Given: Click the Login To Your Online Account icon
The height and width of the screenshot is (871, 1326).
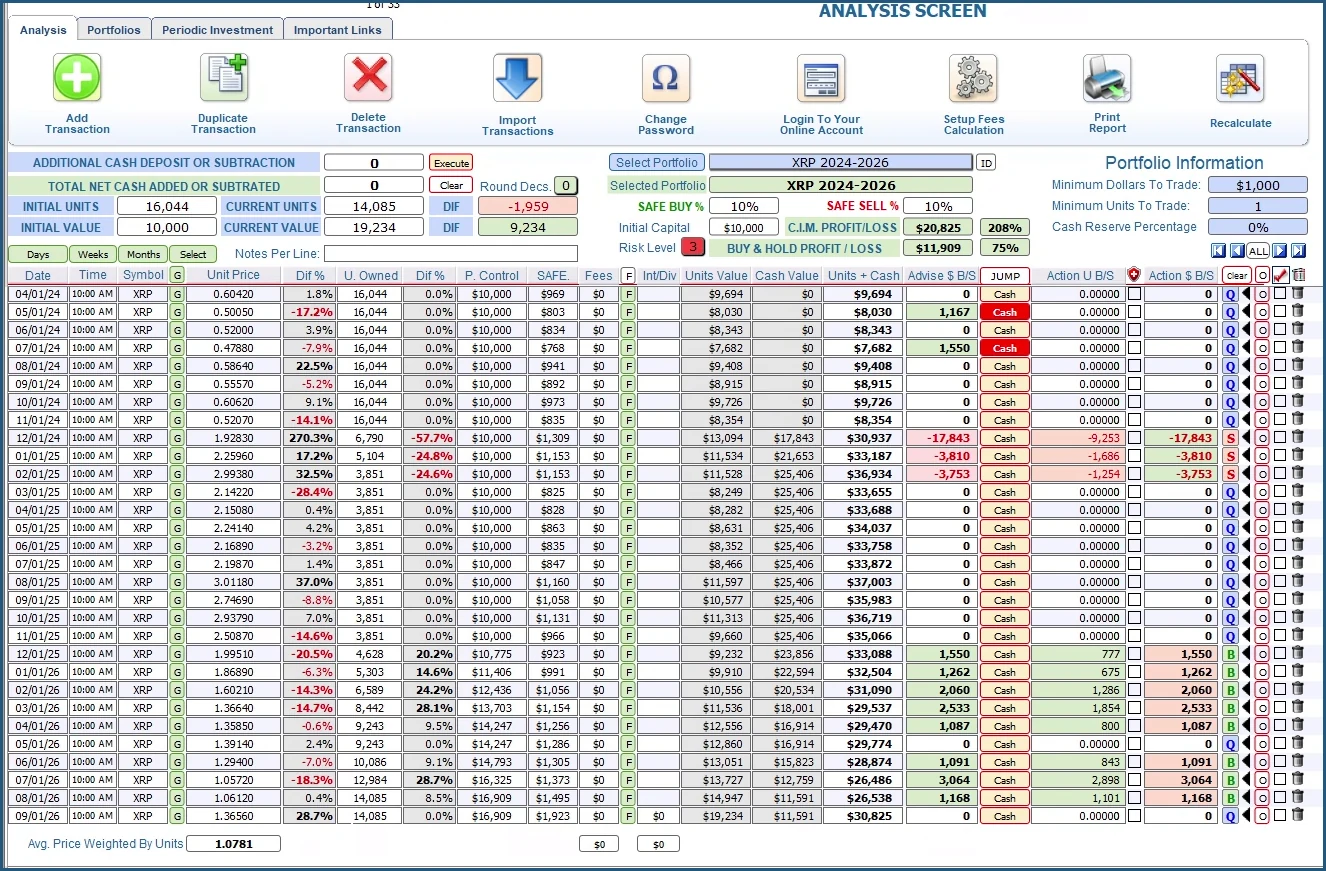Looking at the screenshot, I should point(821,78).
